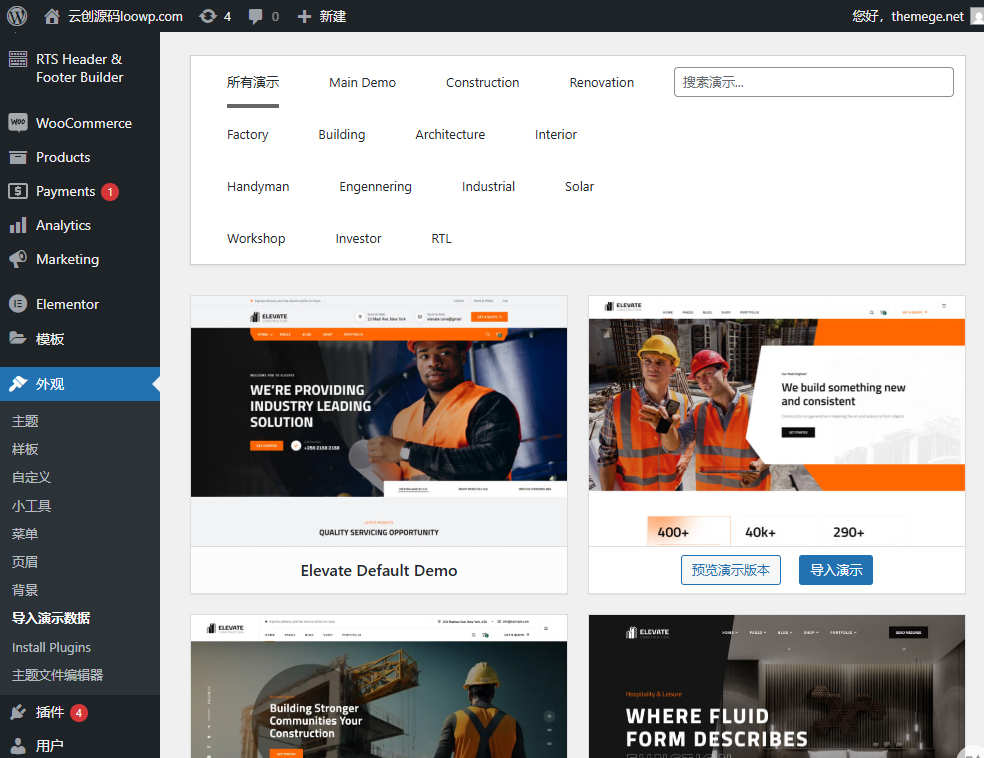This screenshot has width=984, height=758.
Task: Select the 所有演示 filter tab
Action: (253, 82)
